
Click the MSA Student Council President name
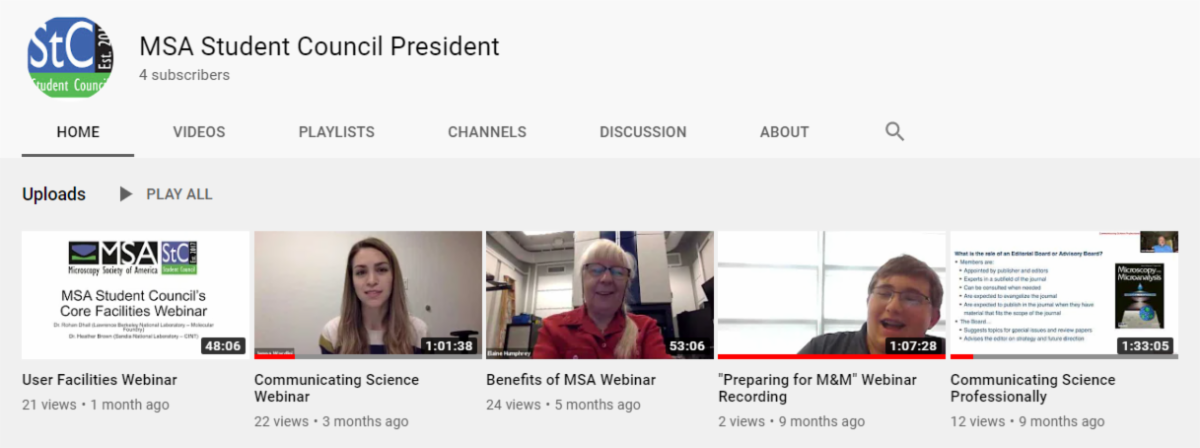319,46
